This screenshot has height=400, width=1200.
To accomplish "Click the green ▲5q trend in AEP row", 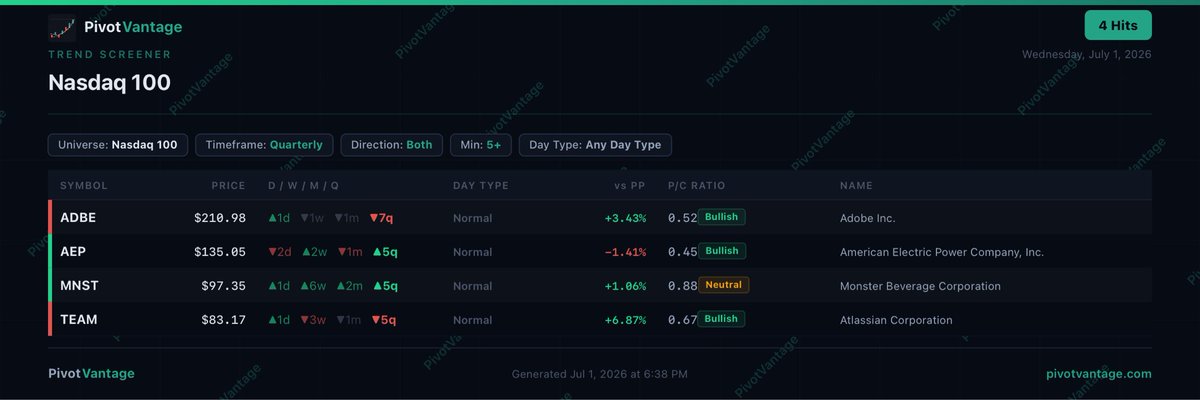I will [x=384, y=252].
